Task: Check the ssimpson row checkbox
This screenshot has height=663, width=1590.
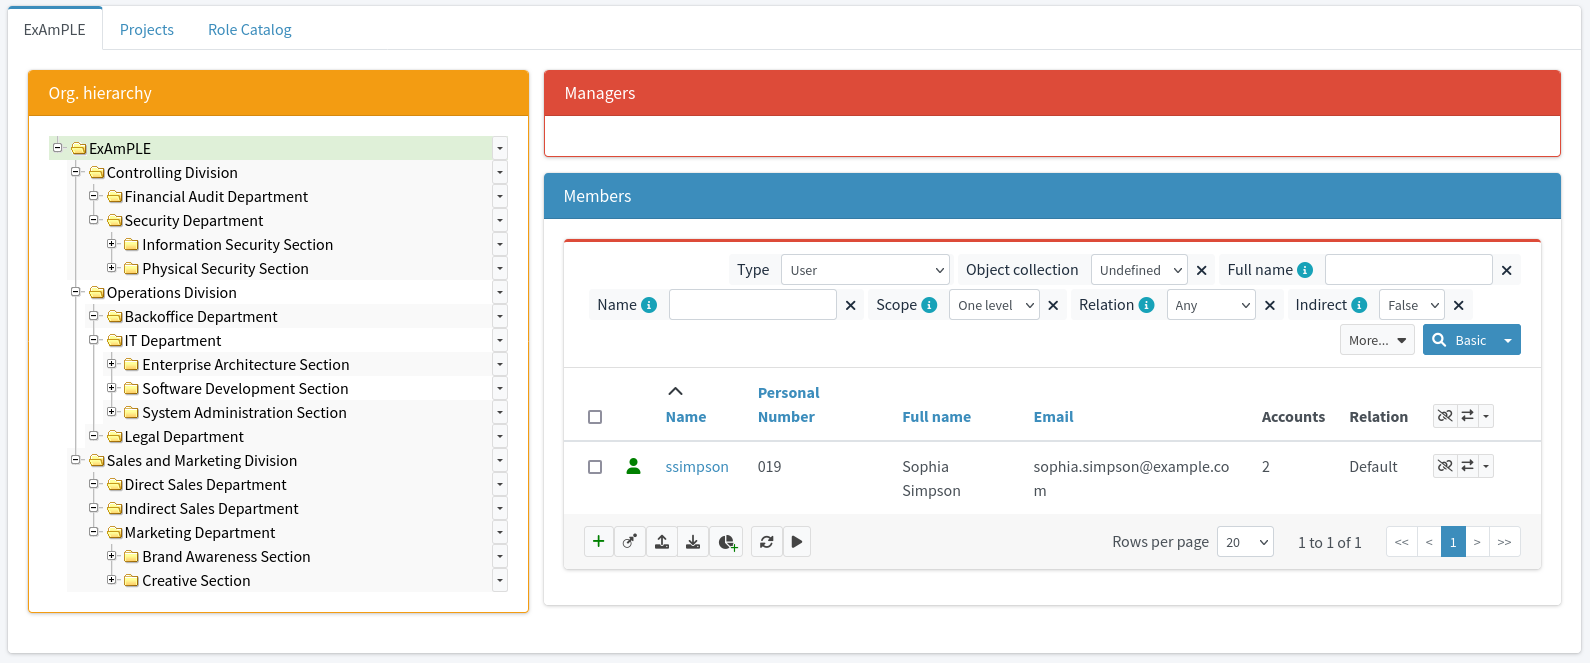Action: pyautogui.click(x=595, y=467)
